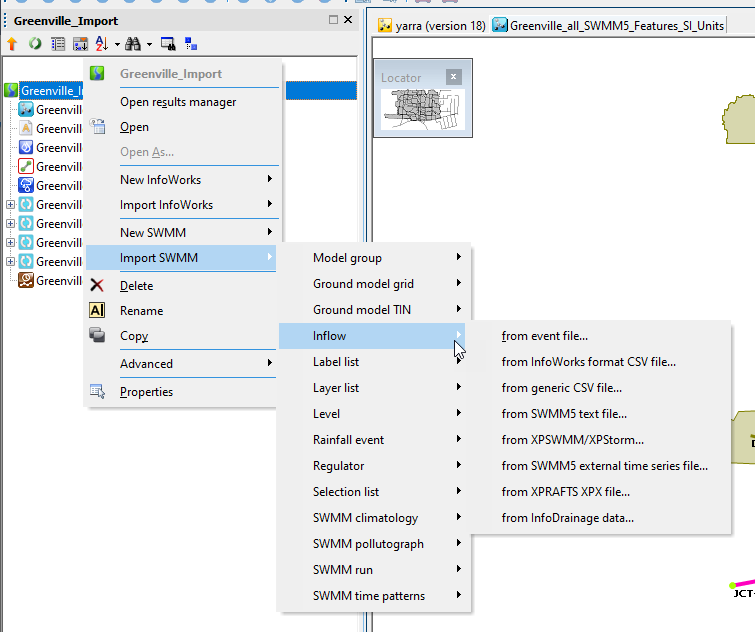The height and width of the screenshot is (632, 755).
Task: Open the dropdown arrow beside A-Z sort
Action: click(x=117, y=45)
